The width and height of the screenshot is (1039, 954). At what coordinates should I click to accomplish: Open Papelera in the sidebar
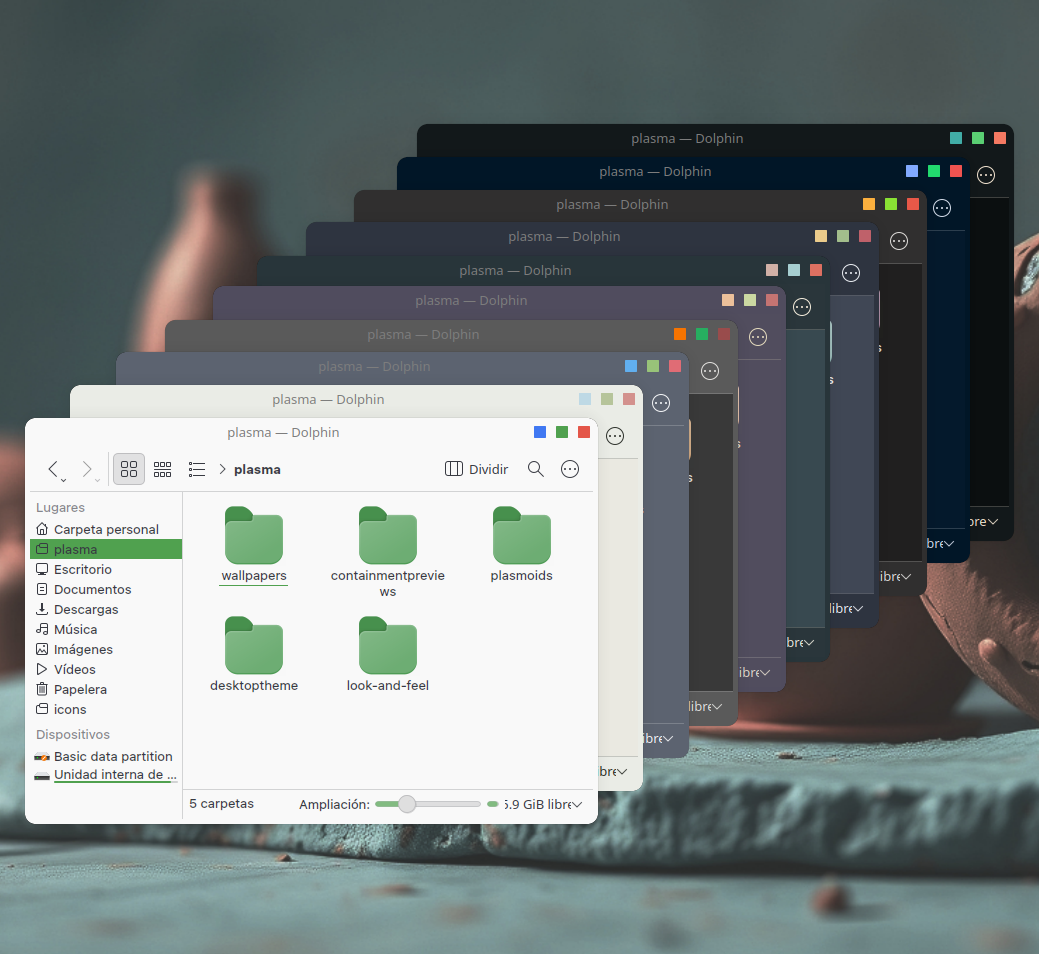pos(106,689)
